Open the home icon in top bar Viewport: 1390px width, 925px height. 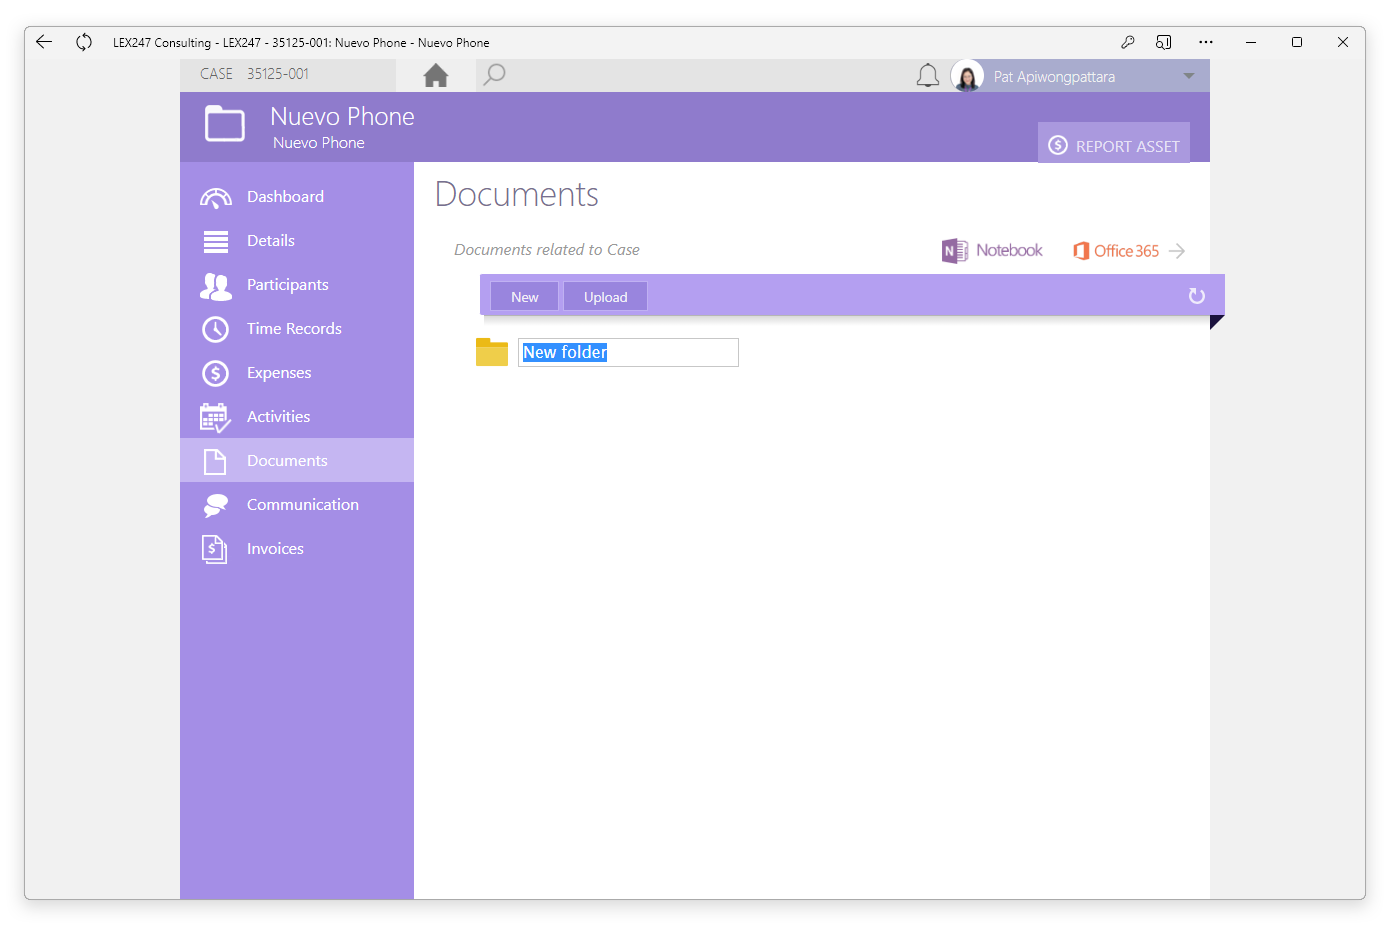pos(436,75)
